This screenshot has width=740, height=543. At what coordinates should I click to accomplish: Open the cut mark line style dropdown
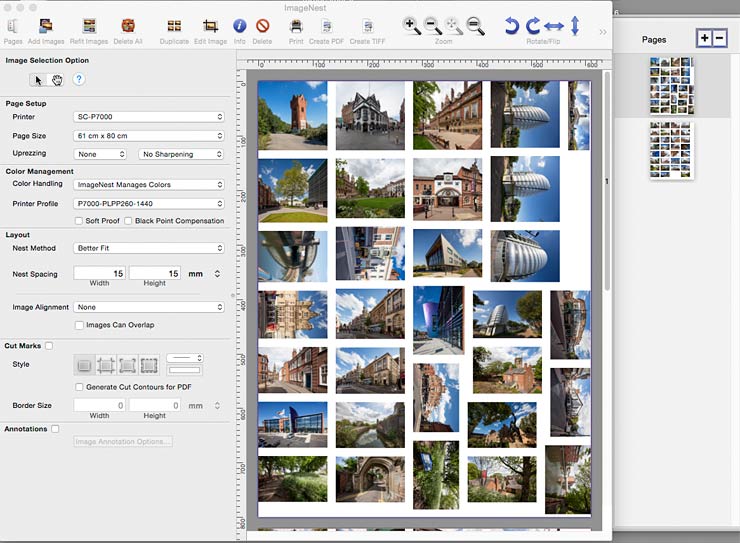(185, 358)
